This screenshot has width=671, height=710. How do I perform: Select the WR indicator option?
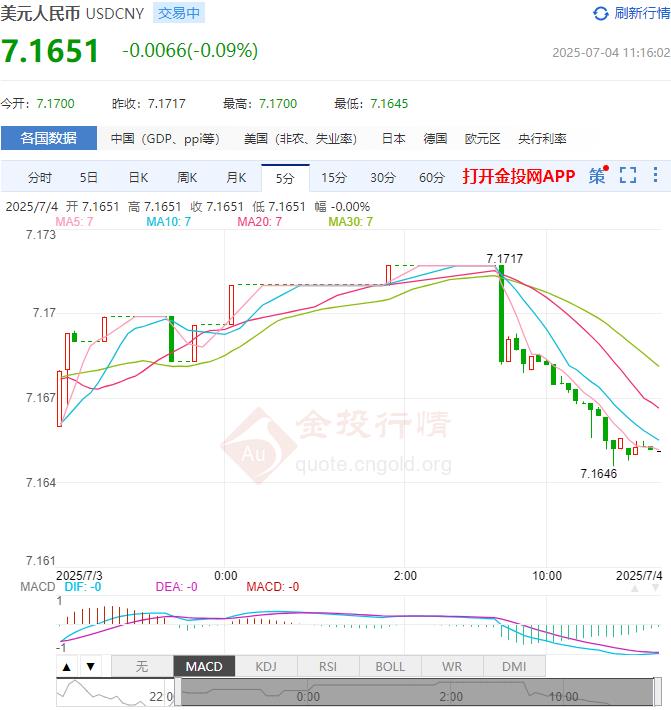452,667
